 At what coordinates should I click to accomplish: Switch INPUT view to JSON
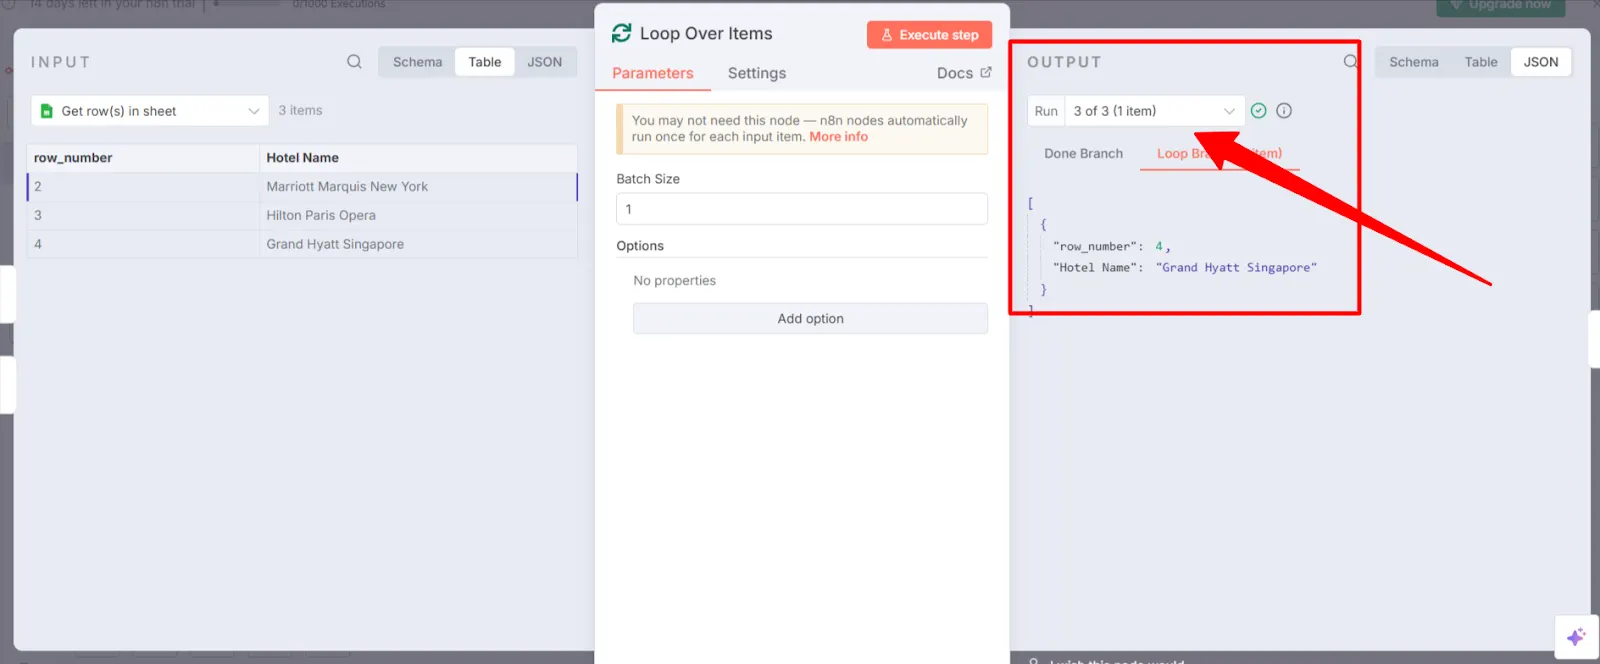click(x=545, y=62)
